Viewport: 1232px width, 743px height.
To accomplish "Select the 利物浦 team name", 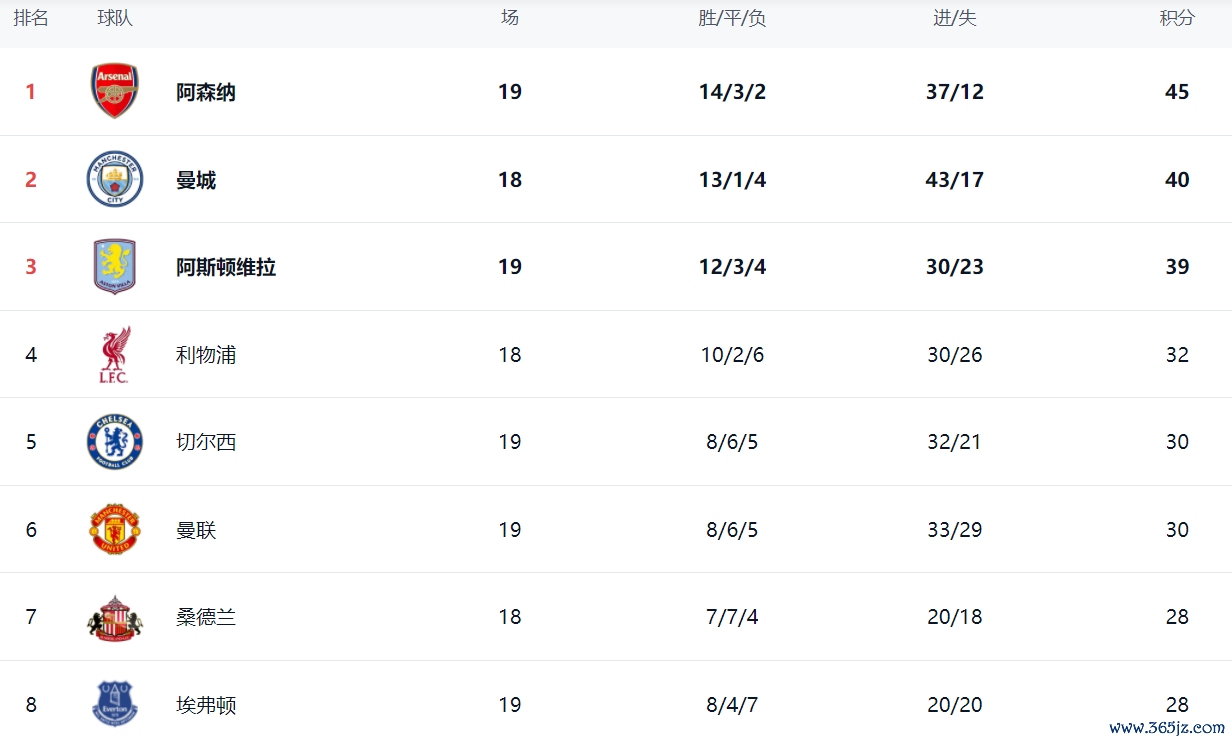I will click(x=206, y=355).
